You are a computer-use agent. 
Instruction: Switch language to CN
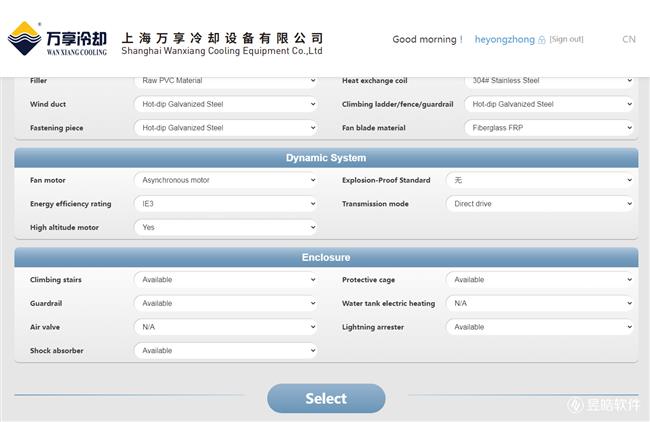point(628,39)
